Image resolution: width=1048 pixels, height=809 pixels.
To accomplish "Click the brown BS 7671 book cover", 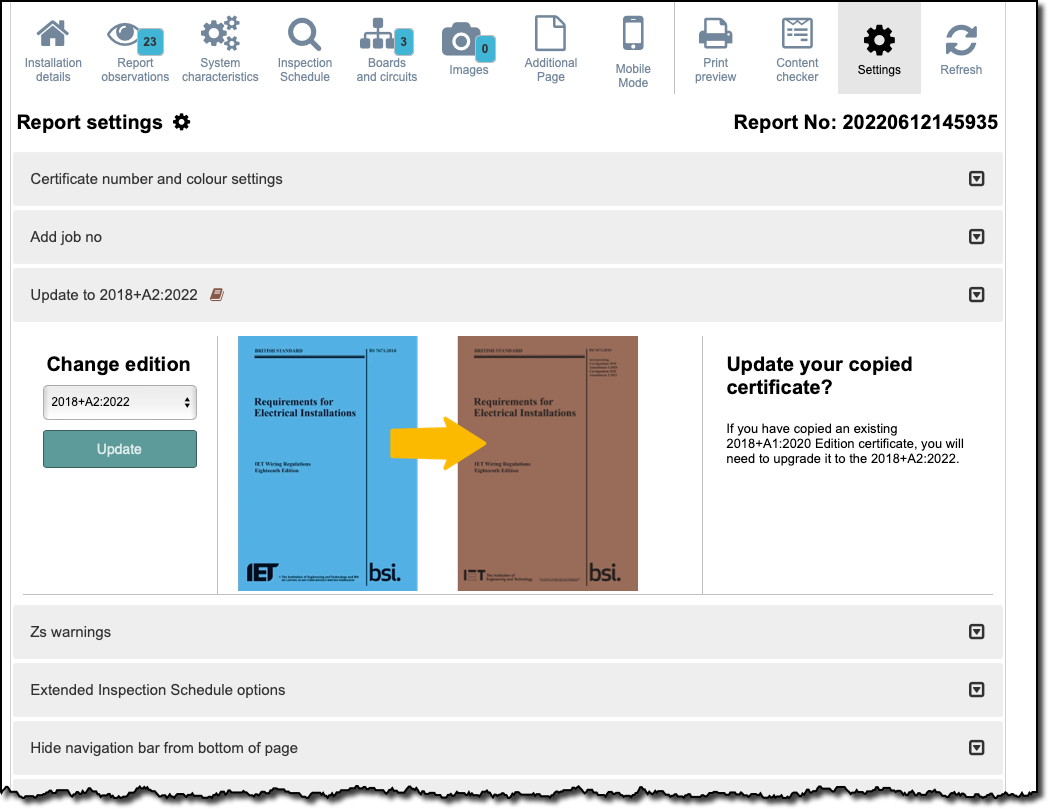I will coord(547,463).
